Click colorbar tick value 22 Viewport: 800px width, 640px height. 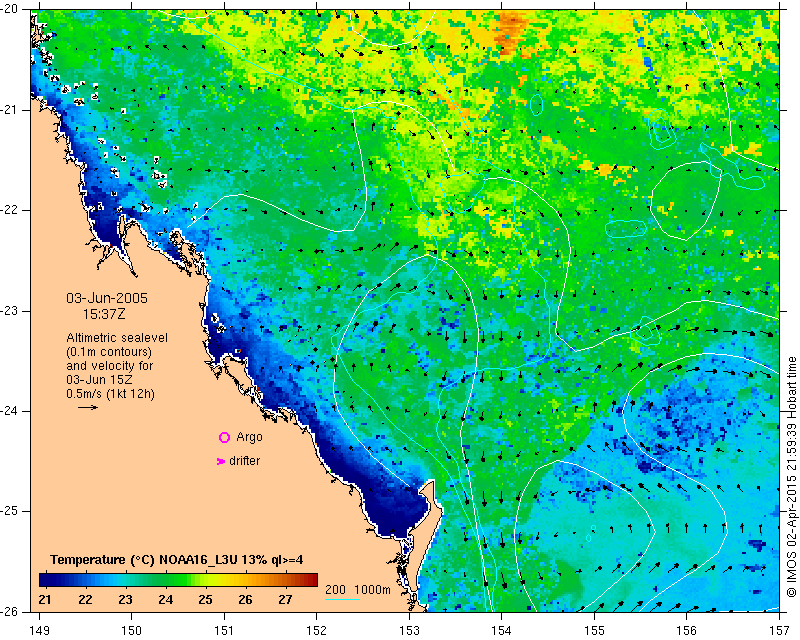(85, 599)
